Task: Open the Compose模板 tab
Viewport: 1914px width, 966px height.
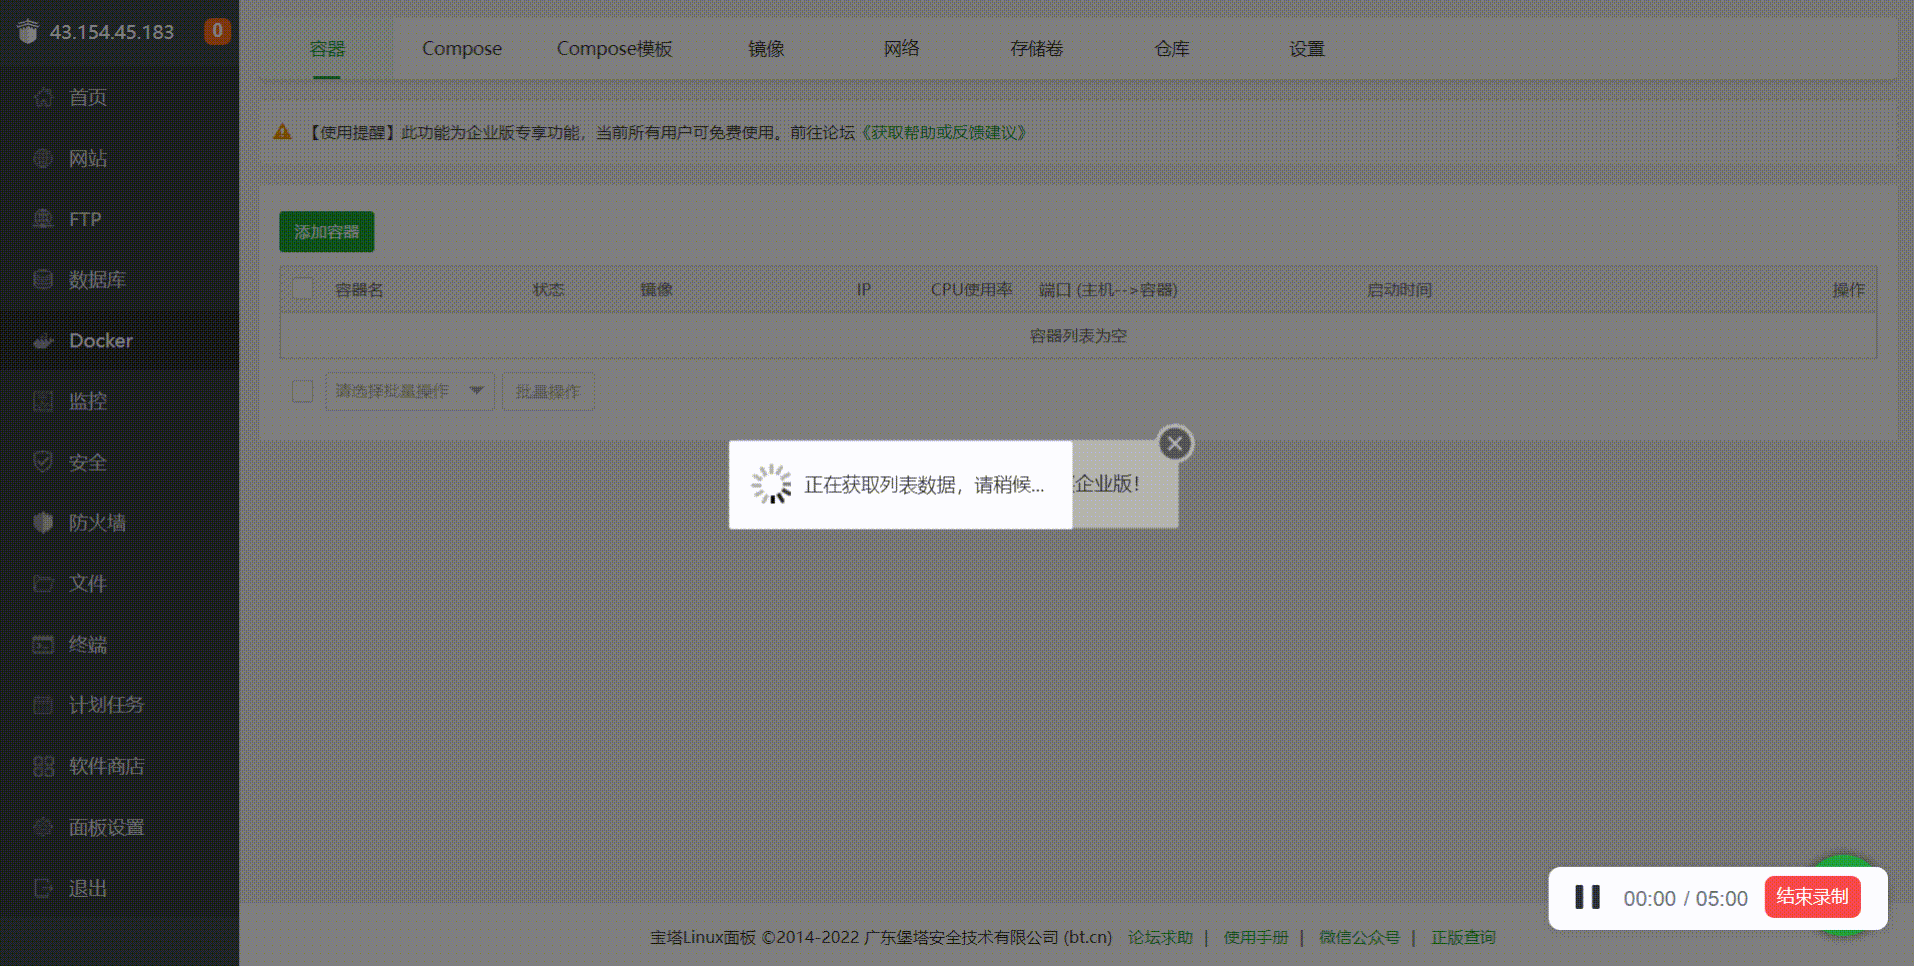Action: (614, 48)
